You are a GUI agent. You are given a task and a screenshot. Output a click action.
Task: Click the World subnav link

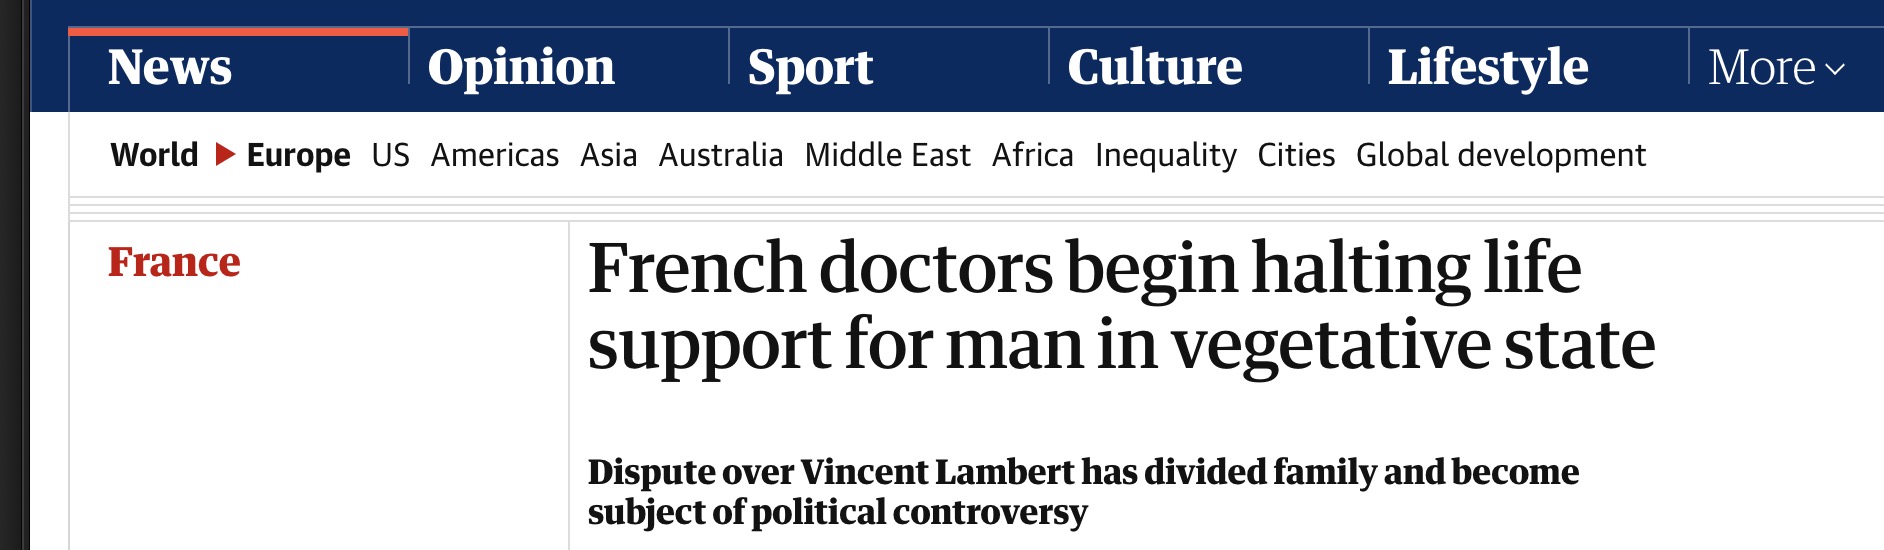tap(154, 155)
